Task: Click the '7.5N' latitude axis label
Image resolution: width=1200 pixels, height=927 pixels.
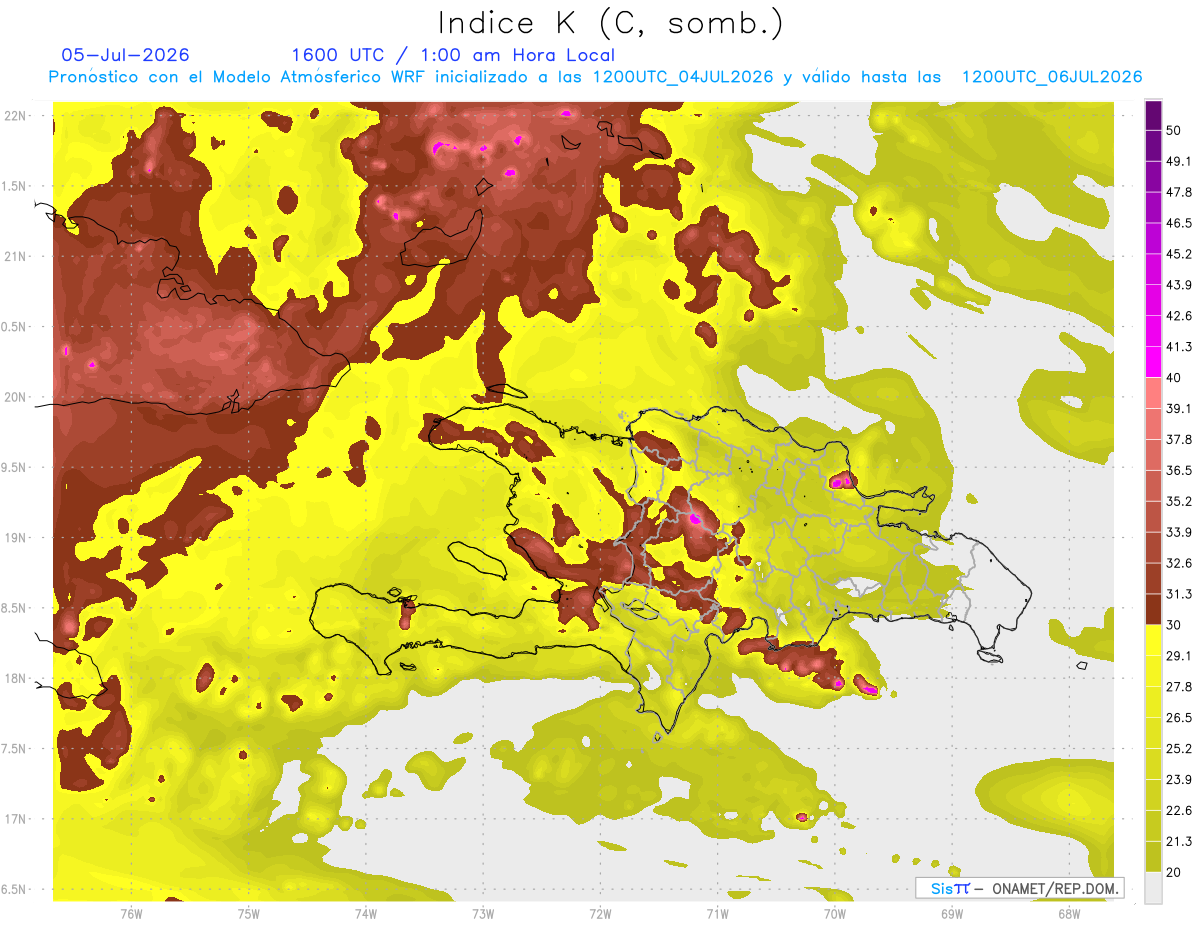Action: pyautogui.click(x=15, y=749)
